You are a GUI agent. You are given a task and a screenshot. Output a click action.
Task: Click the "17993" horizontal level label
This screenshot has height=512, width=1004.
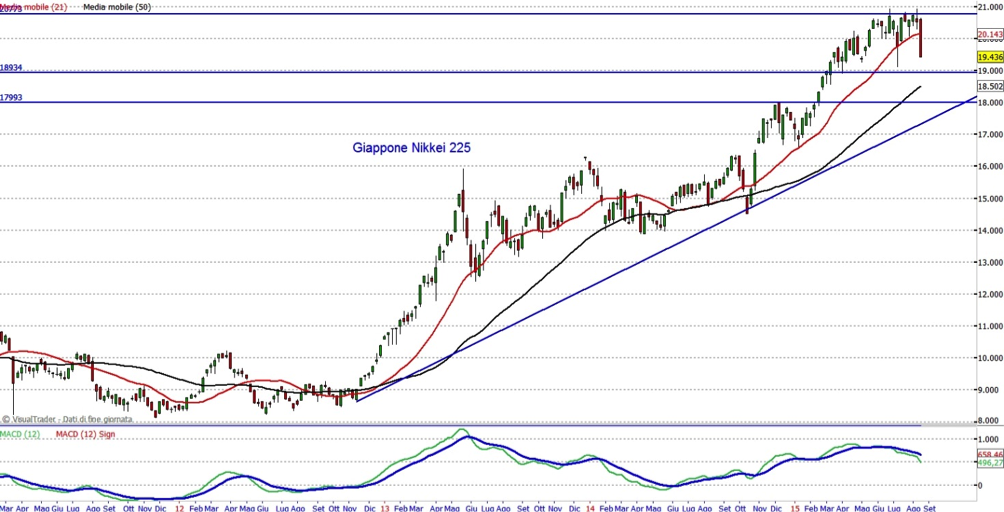click(12, 97)
